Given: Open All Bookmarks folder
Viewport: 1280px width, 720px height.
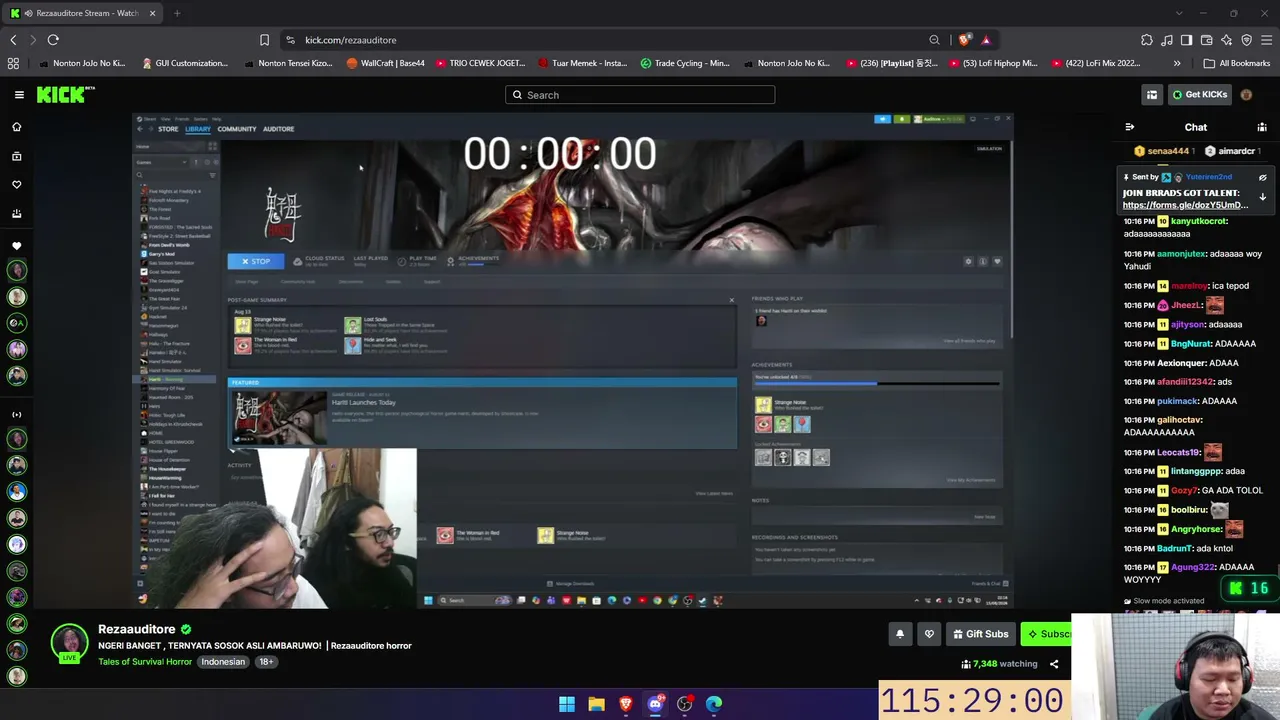Looking at the screenshot, I should tap(1237, 63).
